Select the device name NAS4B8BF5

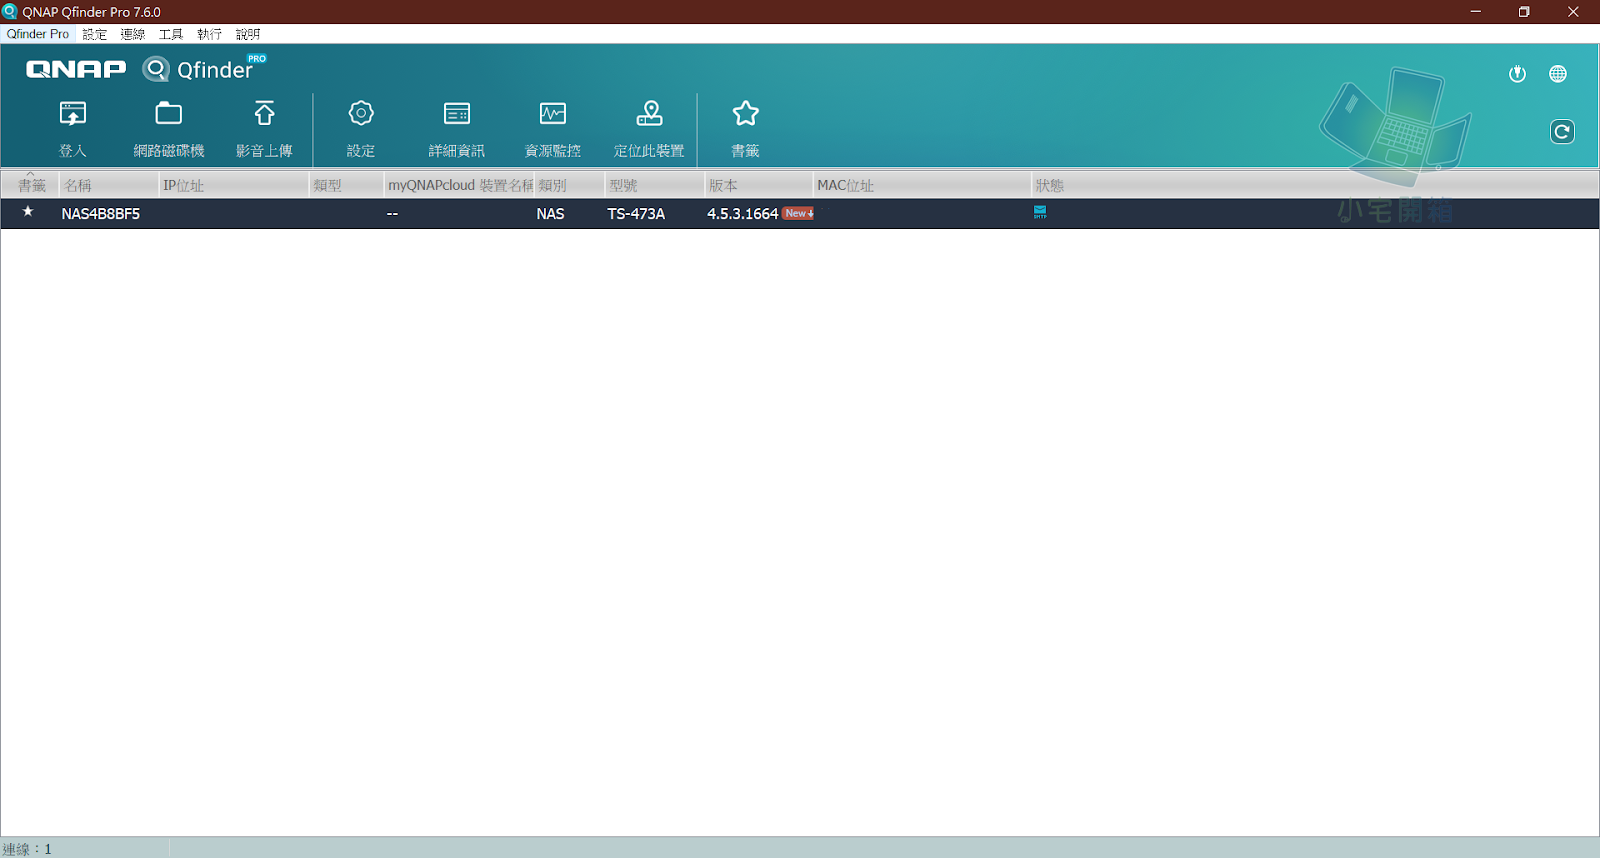101,214
